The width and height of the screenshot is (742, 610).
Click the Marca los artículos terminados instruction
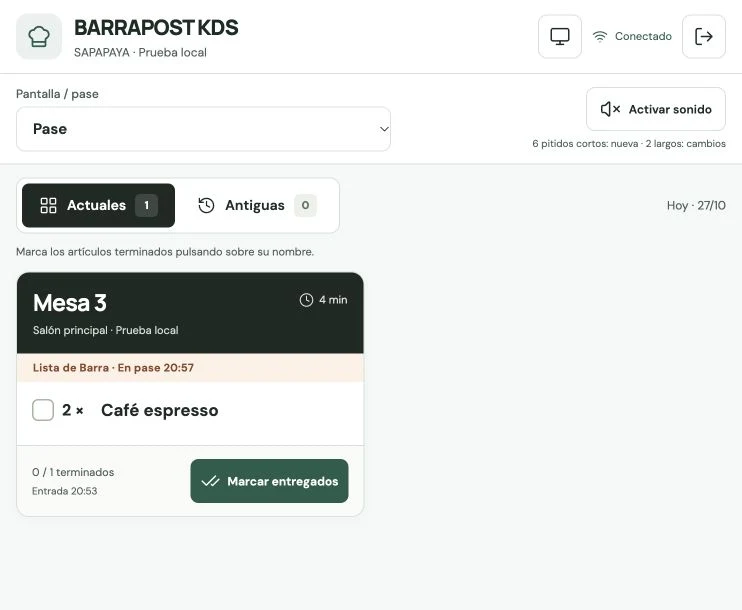165,252
